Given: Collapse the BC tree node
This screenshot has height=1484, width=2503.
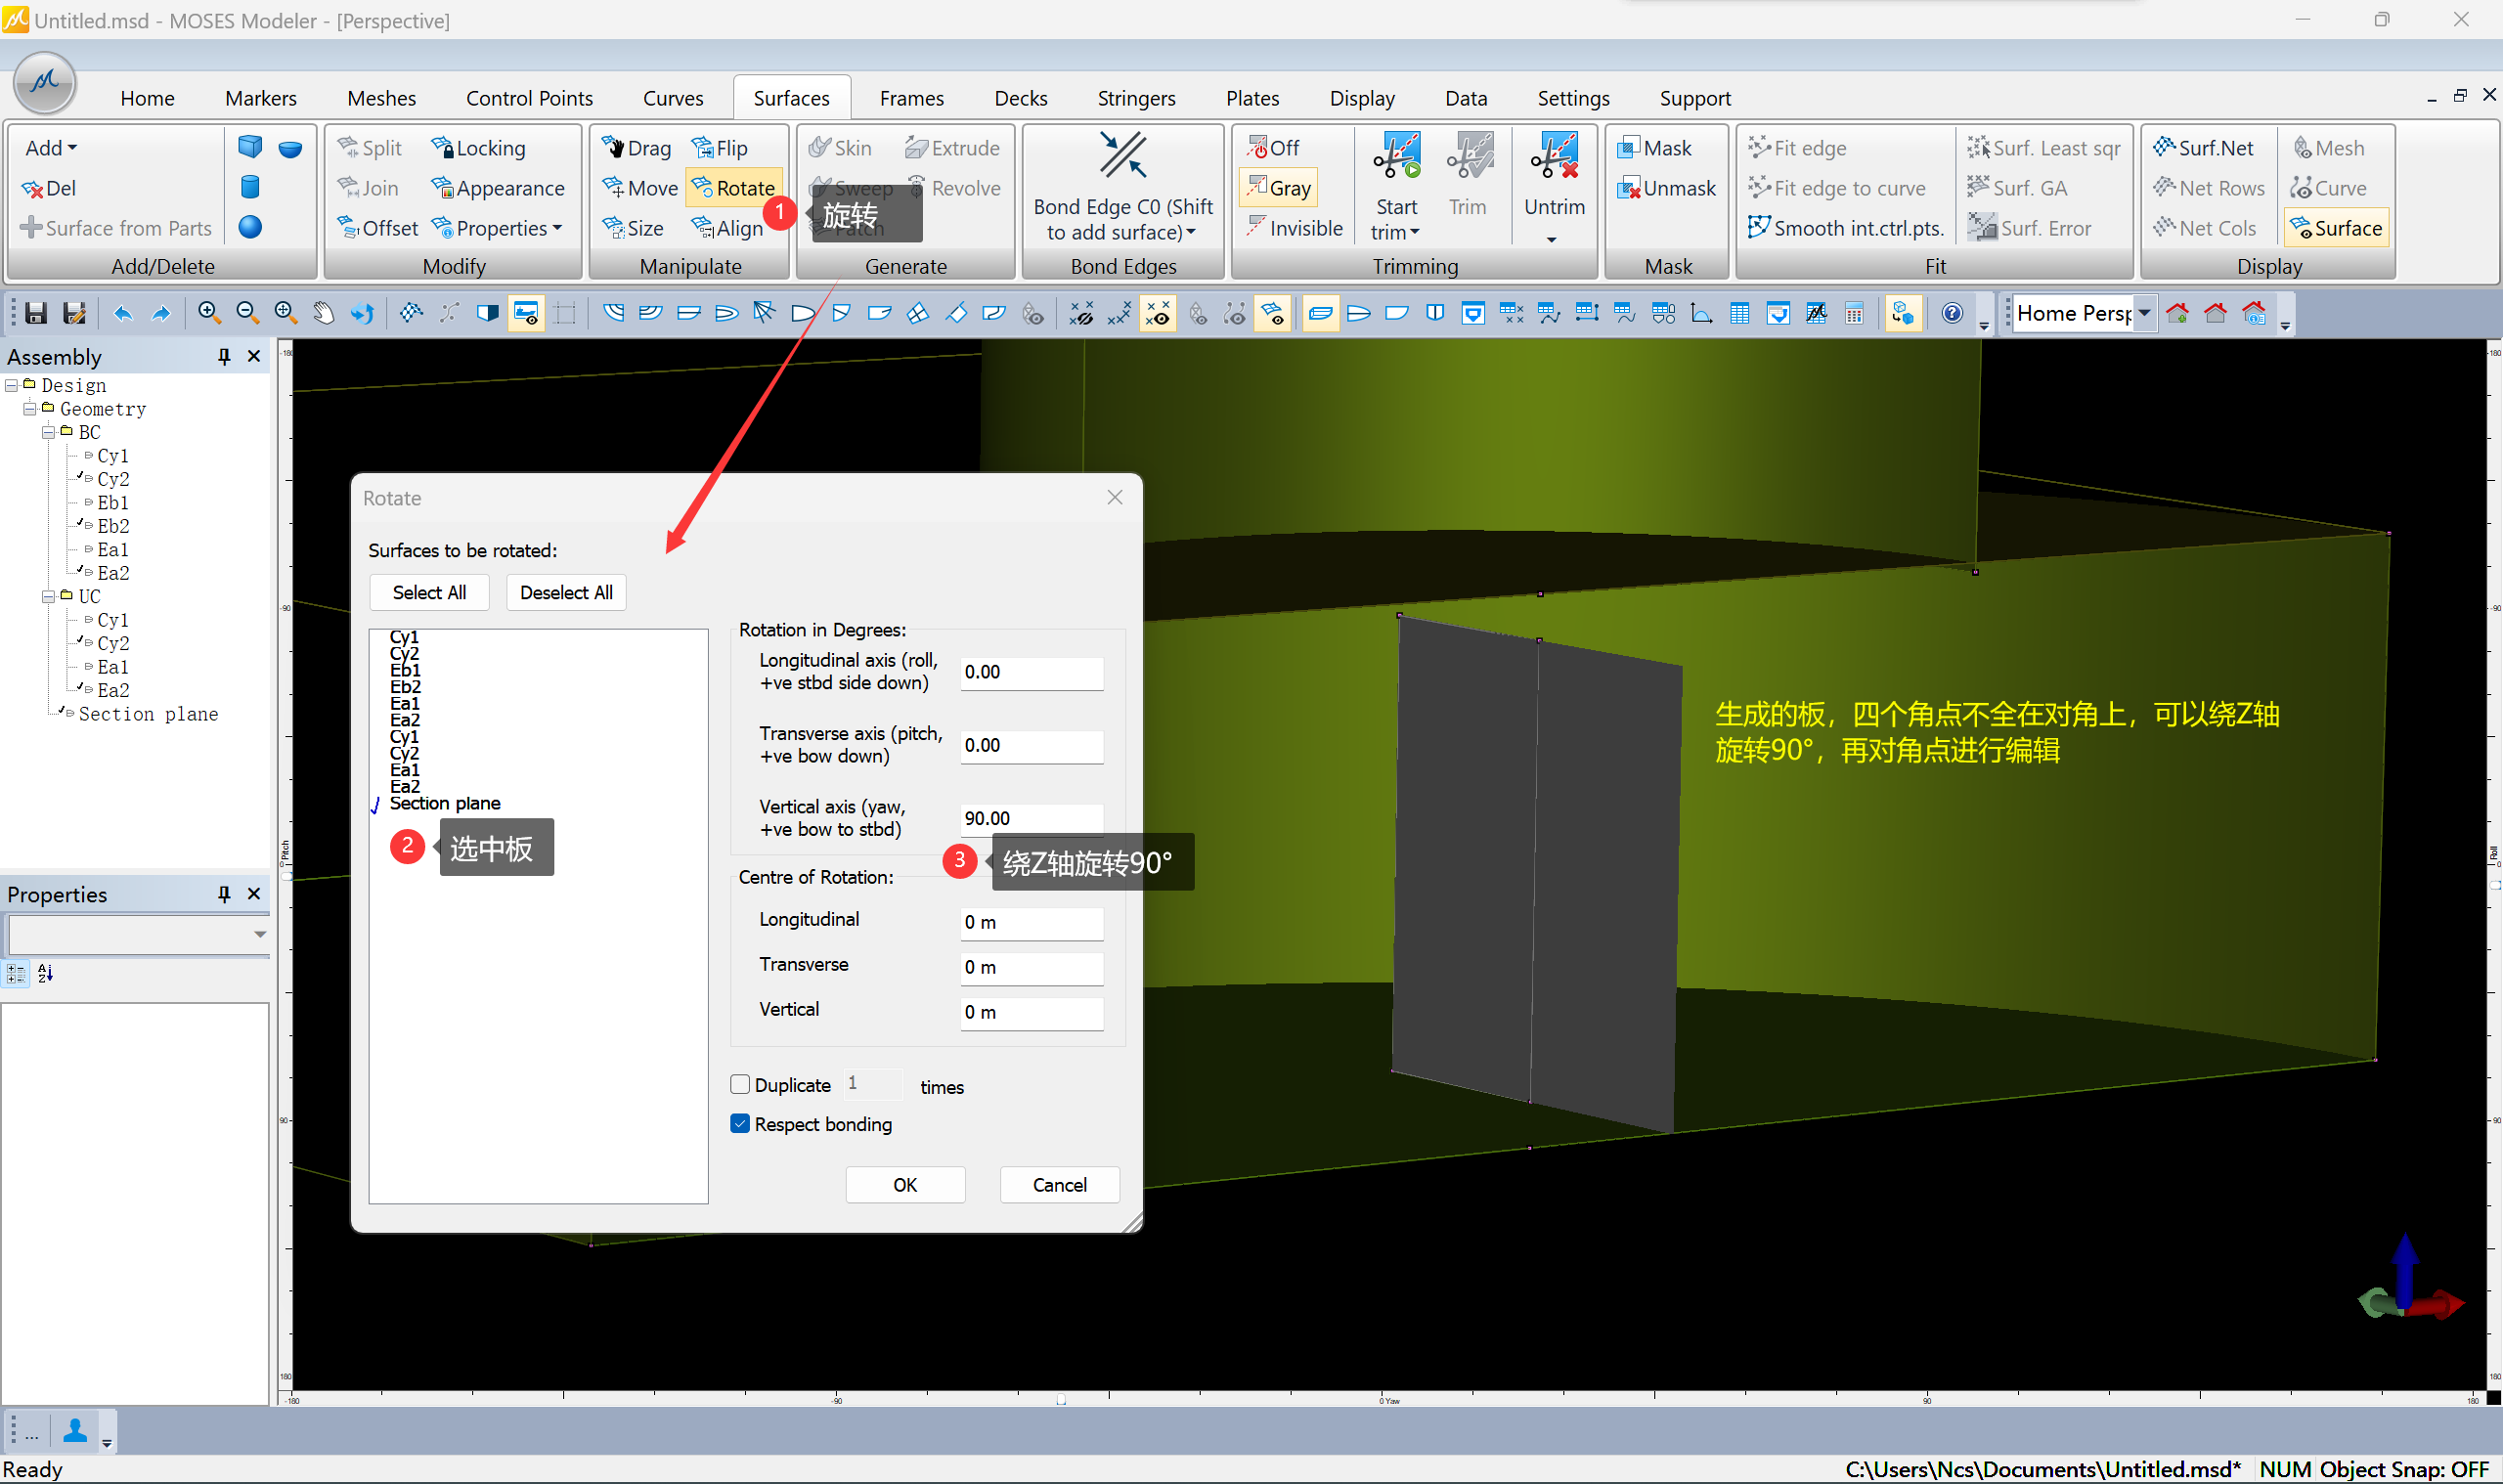Looking at the screenshot, I should click(47, 432).
